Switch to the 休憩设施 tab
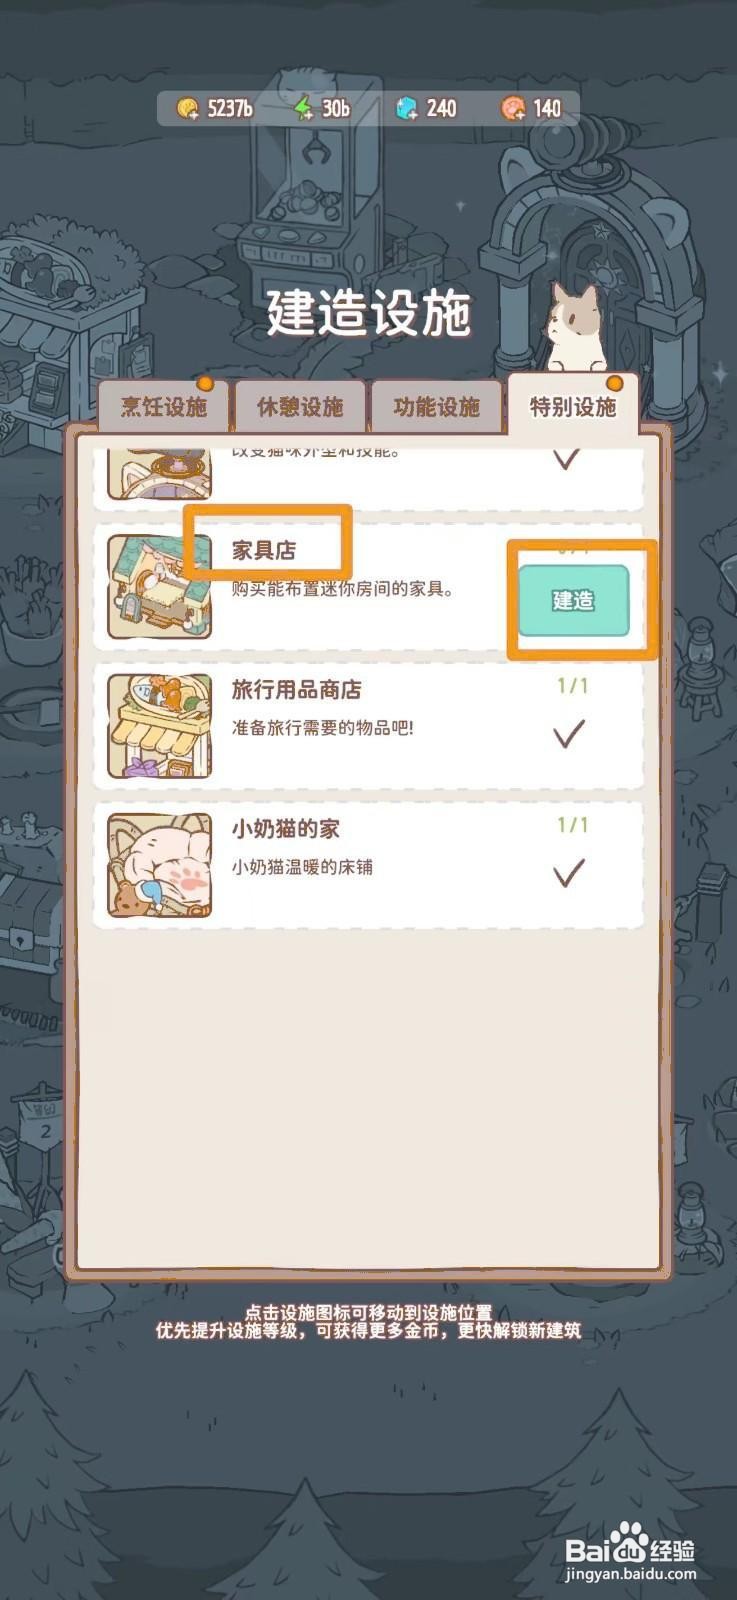The height and width of the screenshot is (1600, 737). click(300, 407)
